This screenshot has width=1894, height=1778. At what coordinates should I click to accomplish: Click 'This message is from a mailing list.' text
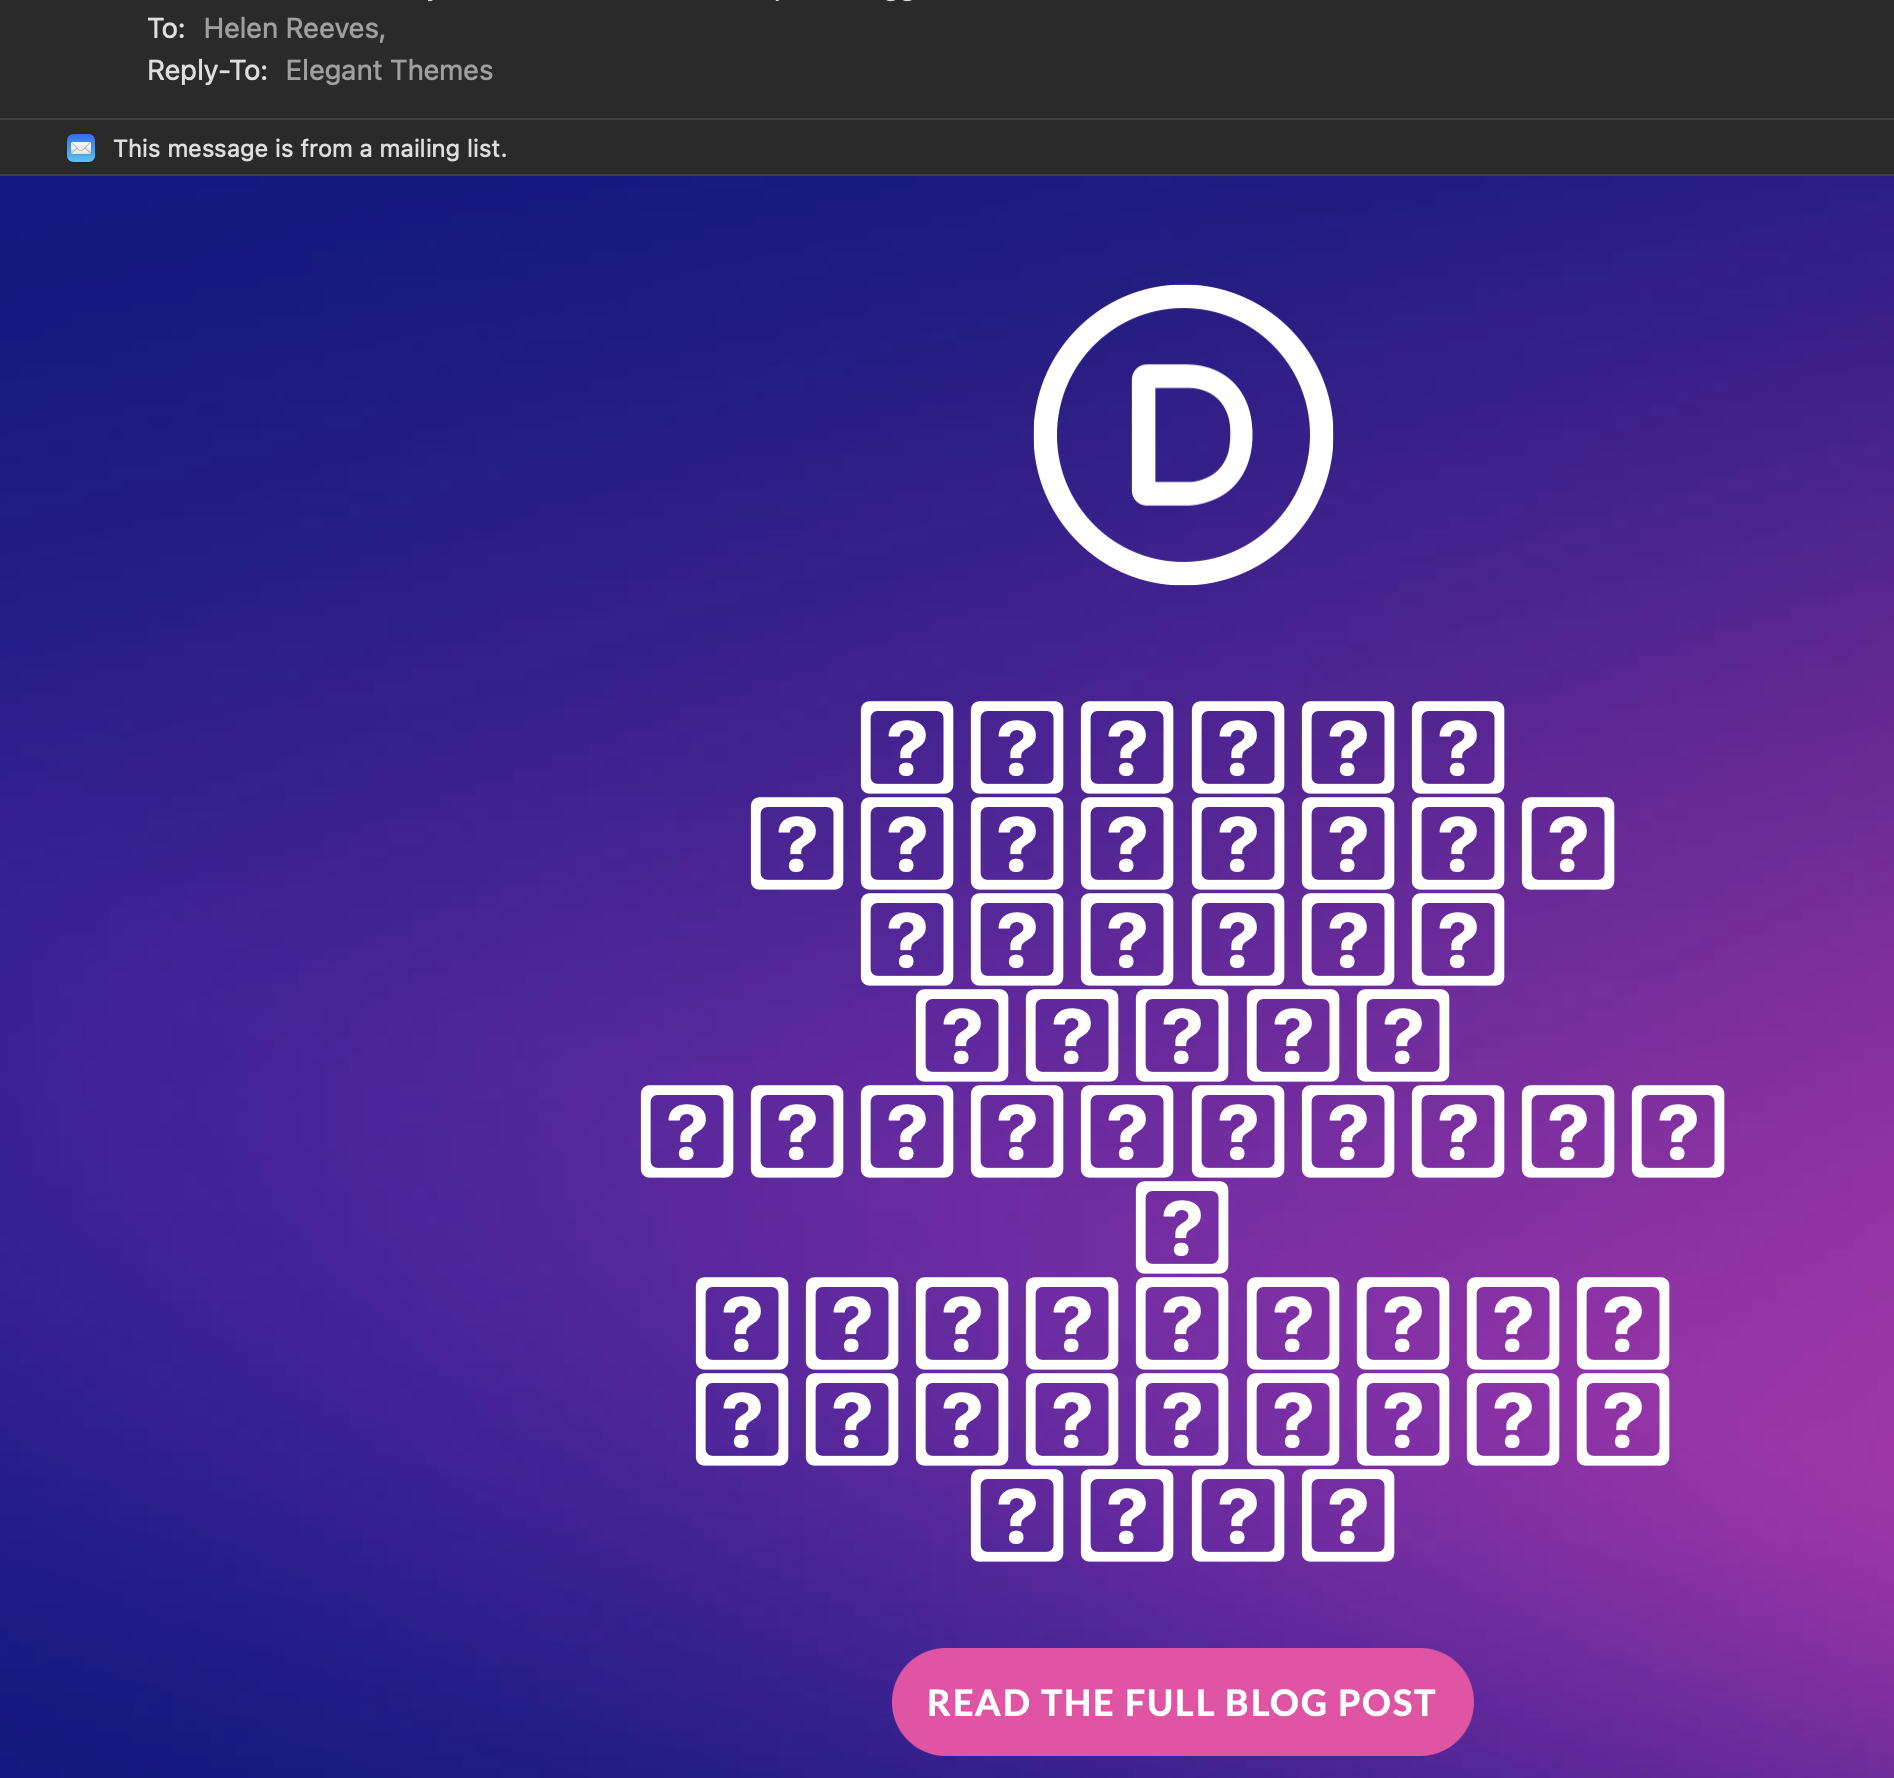point(310,149)
